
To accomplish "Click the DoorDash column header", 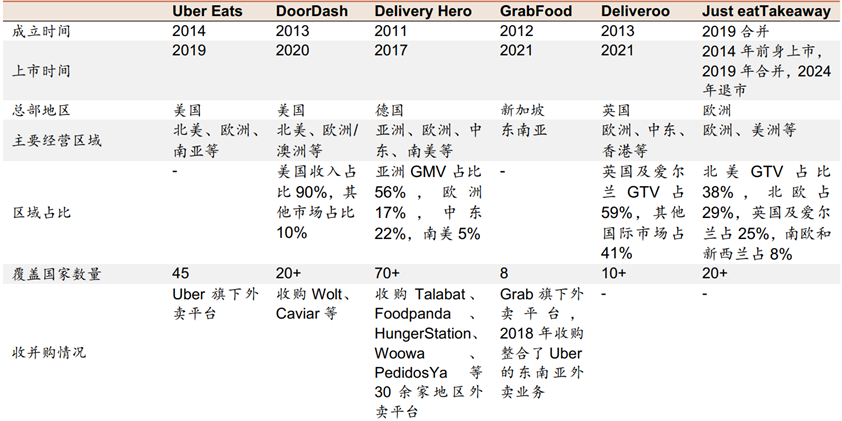I will [310, 11].
